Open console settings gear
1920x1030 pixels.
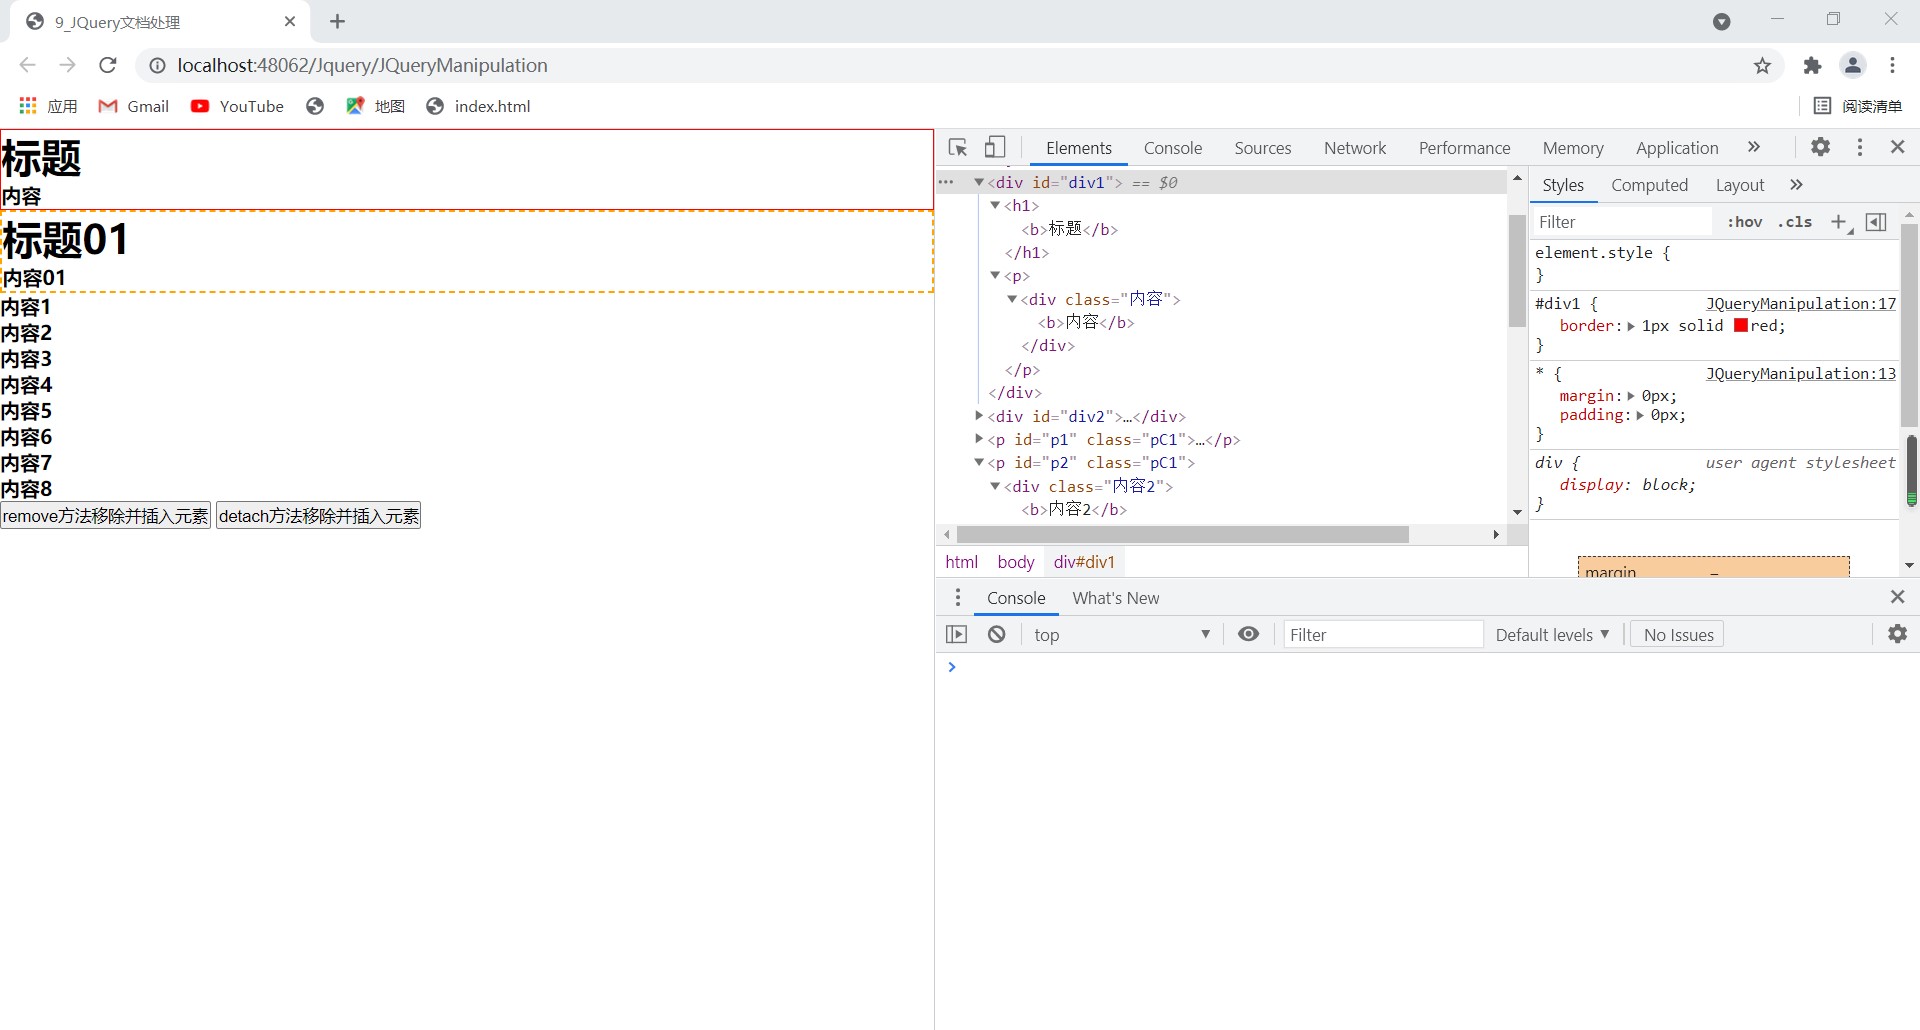(x=1898, y=634)
